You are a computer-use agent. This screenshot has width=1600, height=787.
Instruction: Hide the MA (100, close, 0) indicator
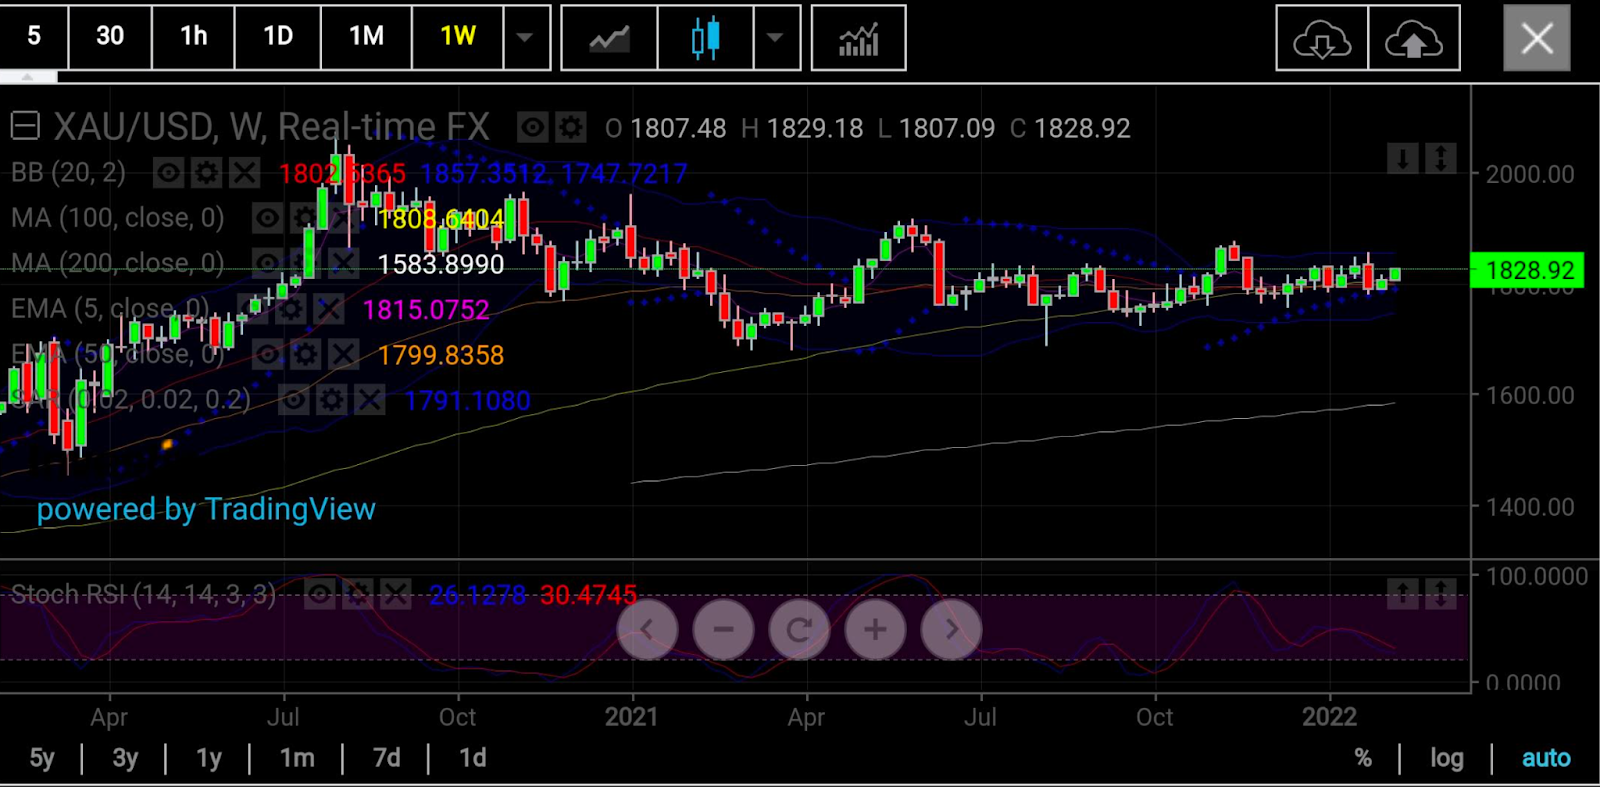pyautogui.click(x=267, y=218)
